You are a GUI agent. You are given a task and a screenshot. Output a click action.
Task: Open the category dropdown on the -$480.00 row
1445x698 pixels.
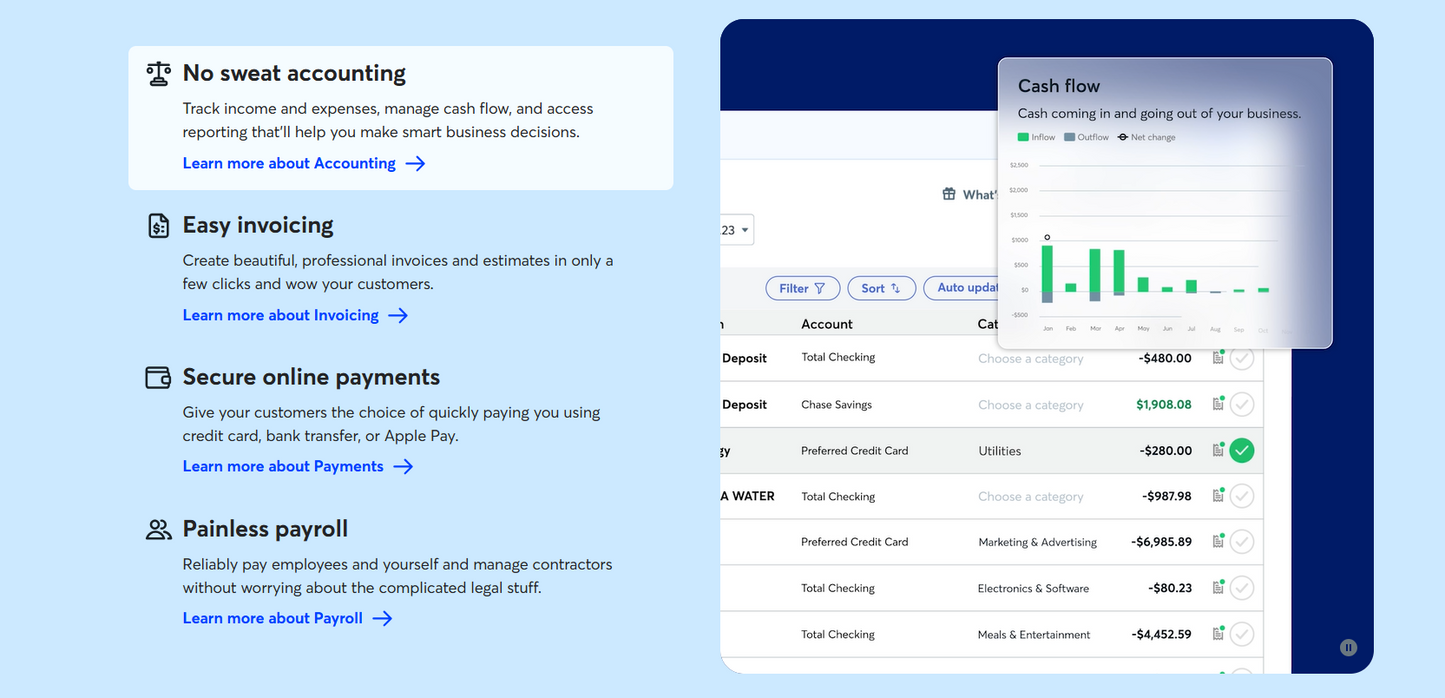click(1030, 359)
